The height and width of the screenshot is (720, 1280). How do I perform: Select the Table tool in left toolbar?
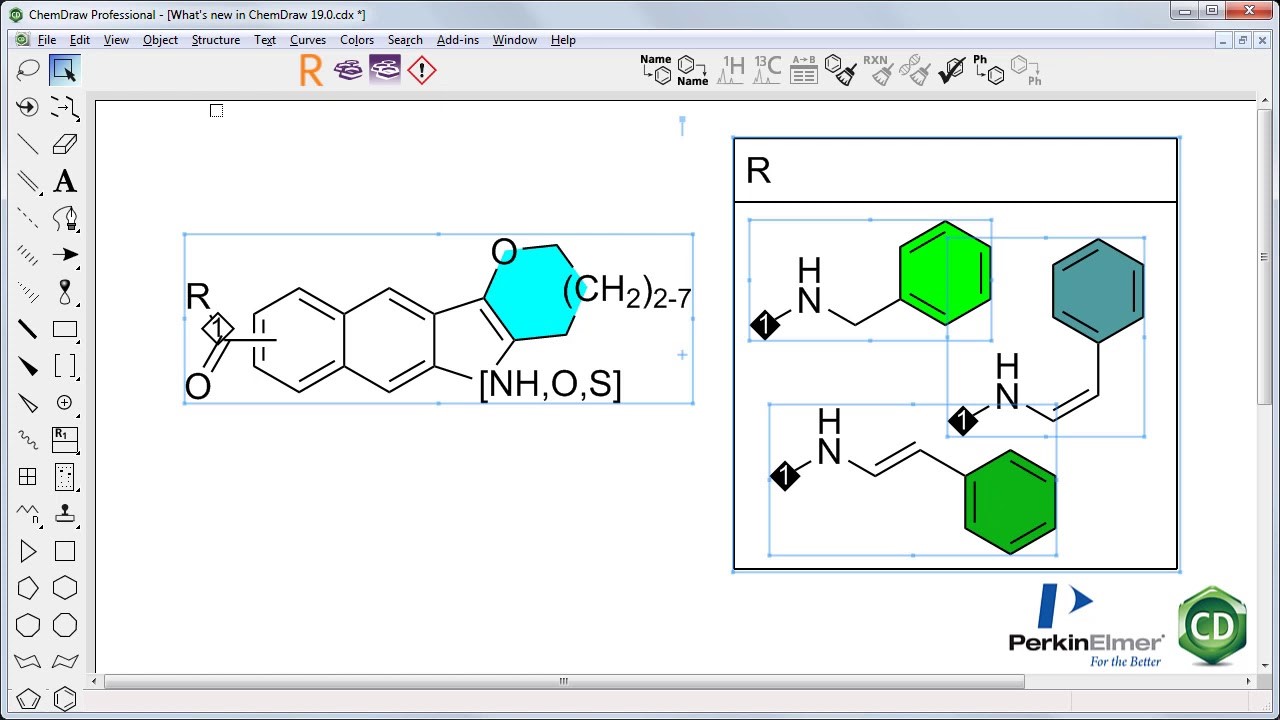pos(28,477)
